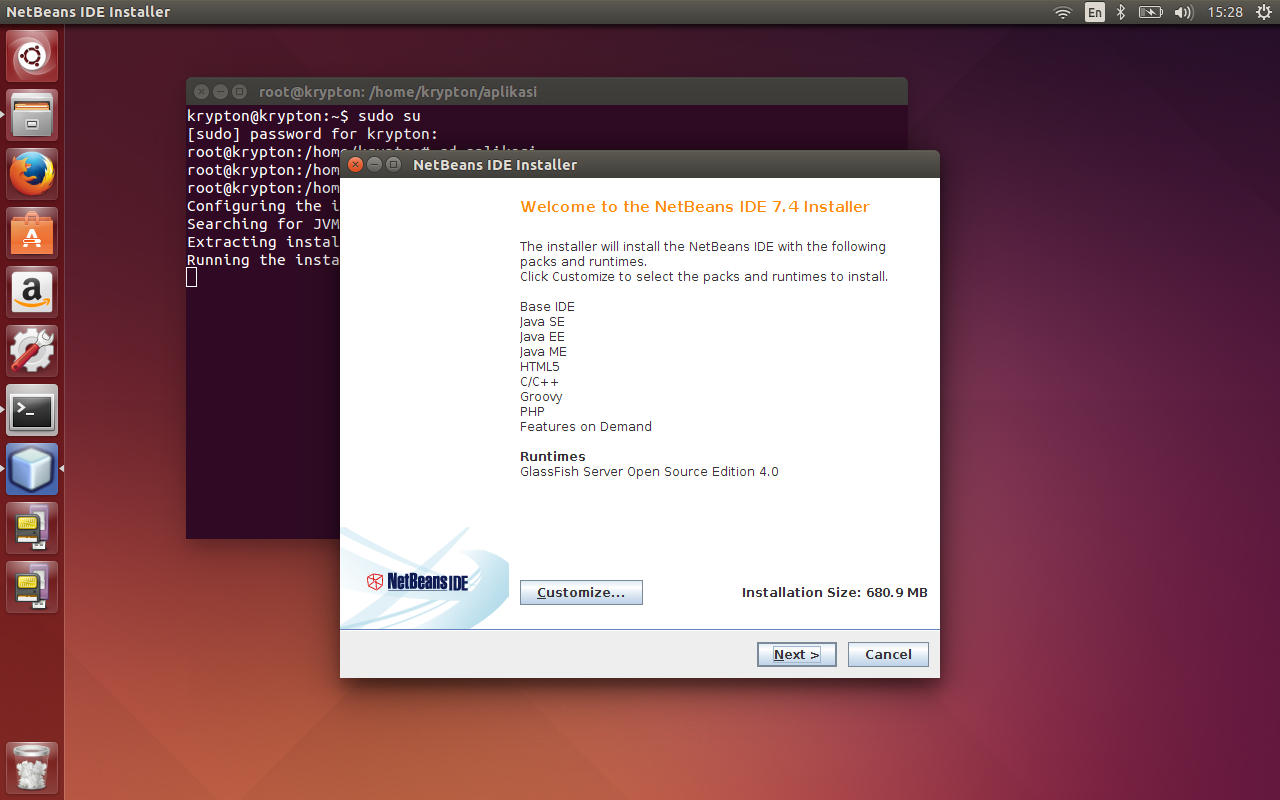Click Next to continue installation

(x=796, y=654)
